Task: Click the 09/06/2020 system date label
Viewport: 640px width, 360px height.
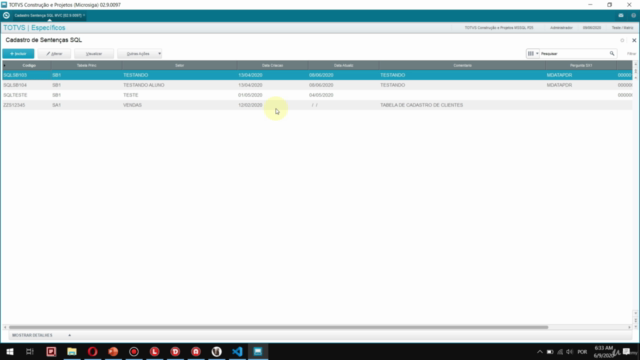Action: tap(592, 28)
